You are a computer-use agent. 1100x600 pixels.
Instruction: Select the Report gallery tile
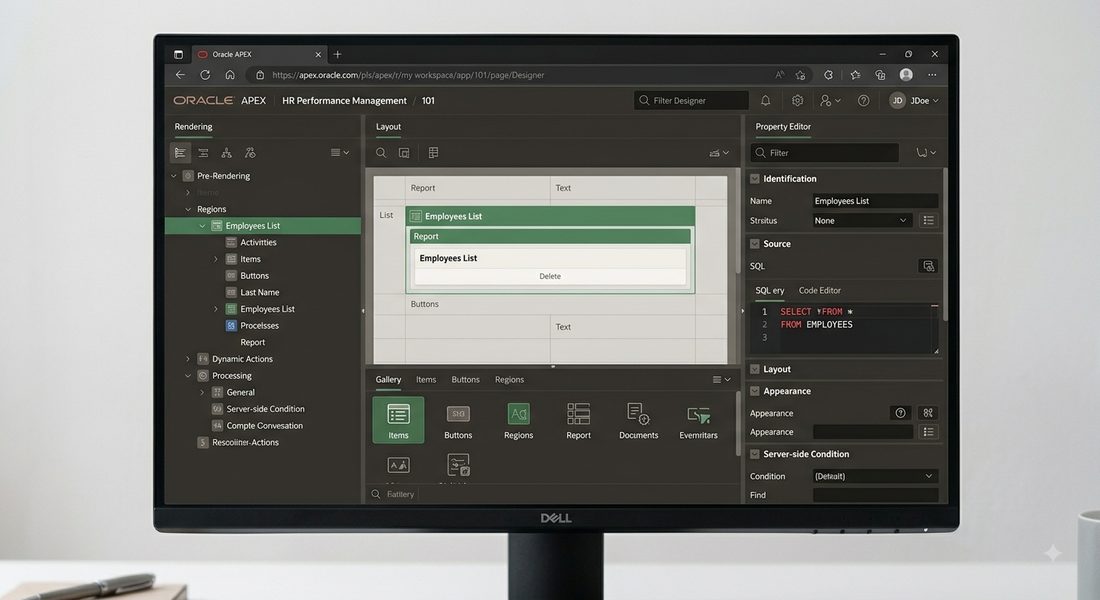pyautogui.click(x=579, y=421)
